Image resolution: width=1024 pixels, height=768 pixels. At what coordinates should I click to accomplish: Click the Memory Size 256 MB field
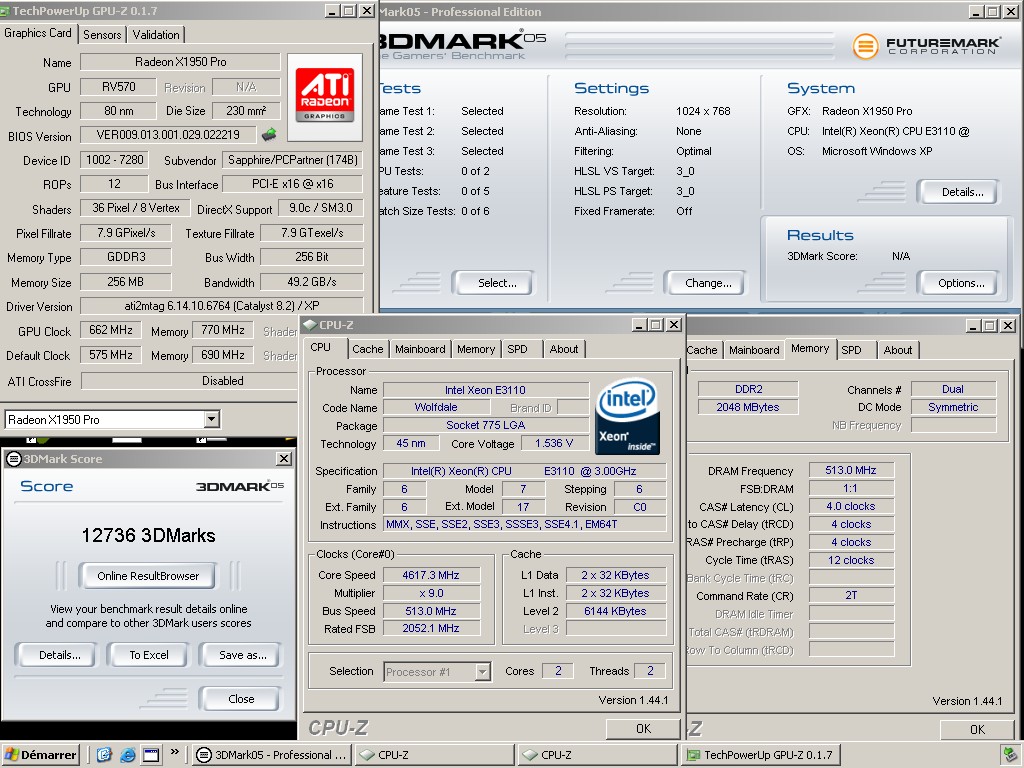[125, 282]
